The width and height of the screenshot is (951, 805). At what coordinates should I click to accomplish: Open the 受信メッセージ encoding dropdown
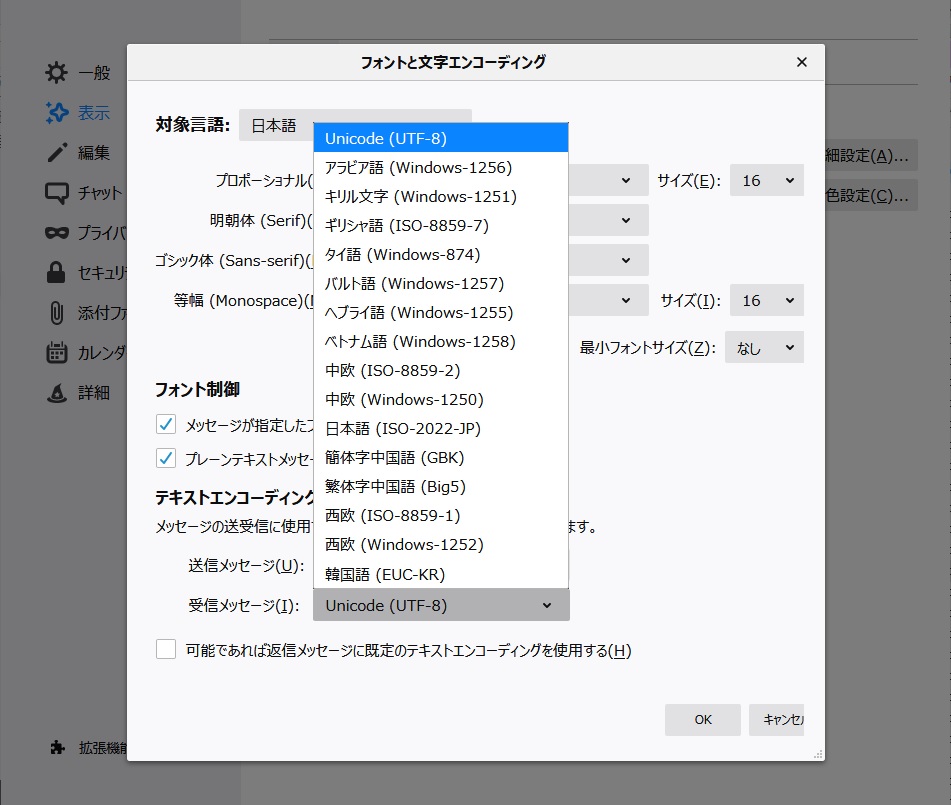440,605
